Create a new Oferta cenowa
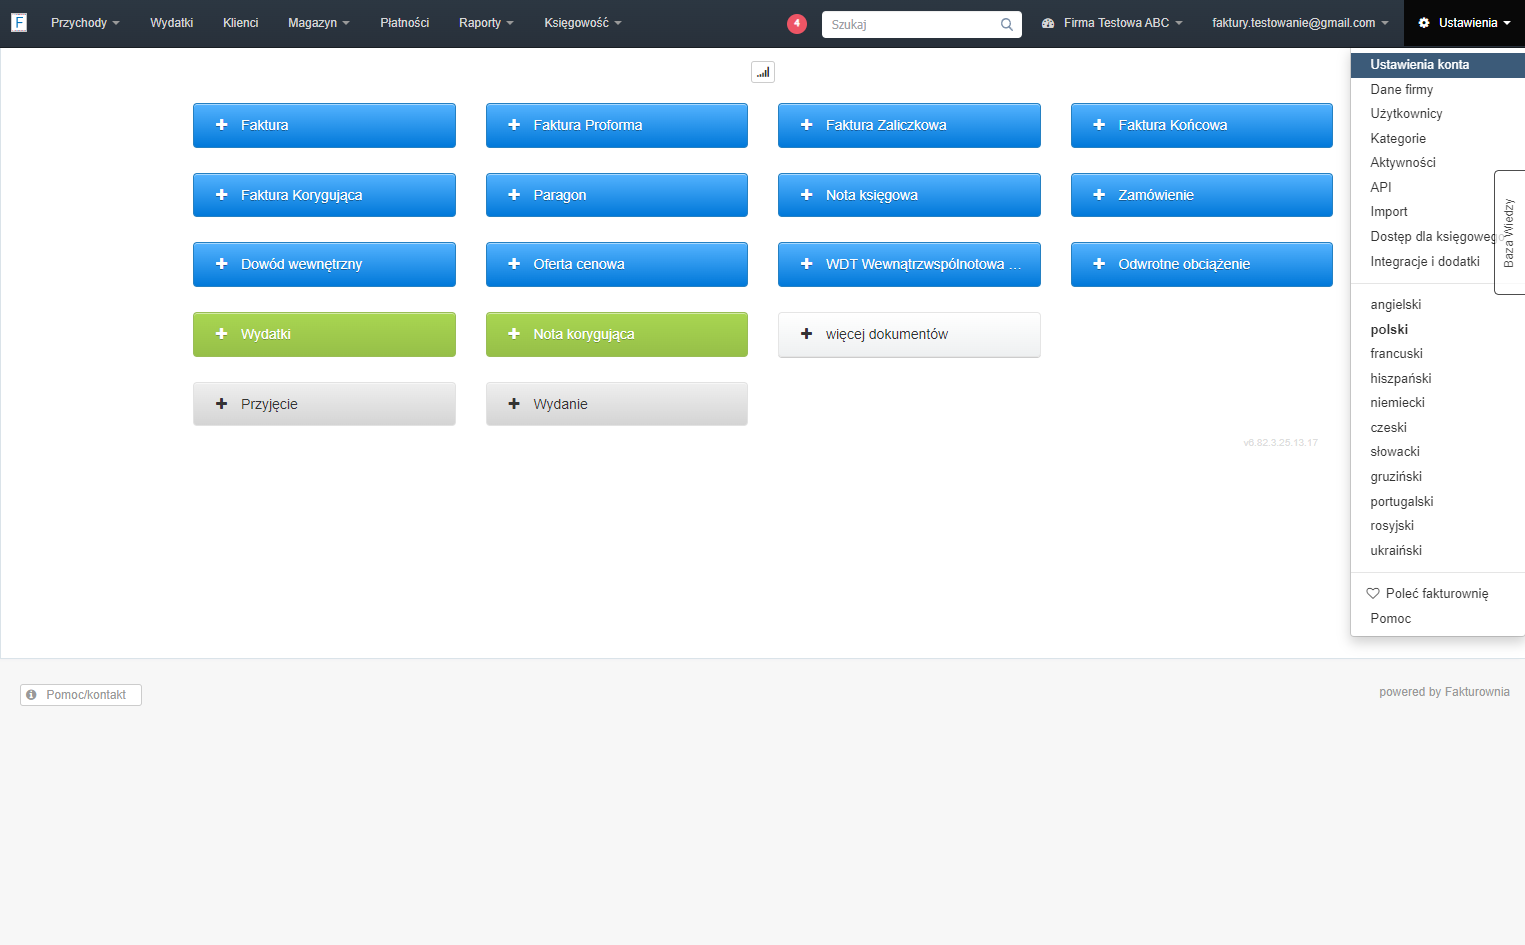 pos(617,264)
